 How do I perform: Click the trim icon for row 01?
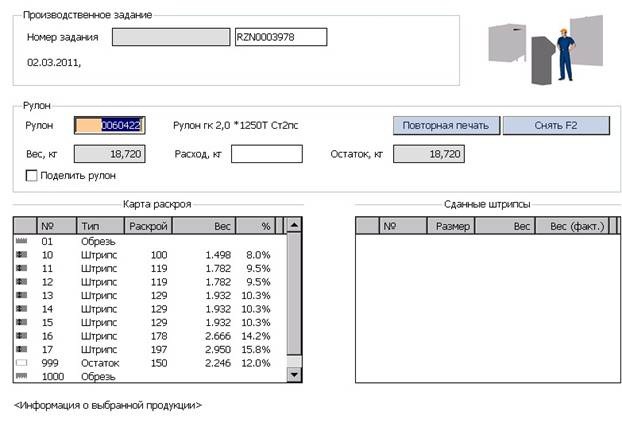click(22, 241)
